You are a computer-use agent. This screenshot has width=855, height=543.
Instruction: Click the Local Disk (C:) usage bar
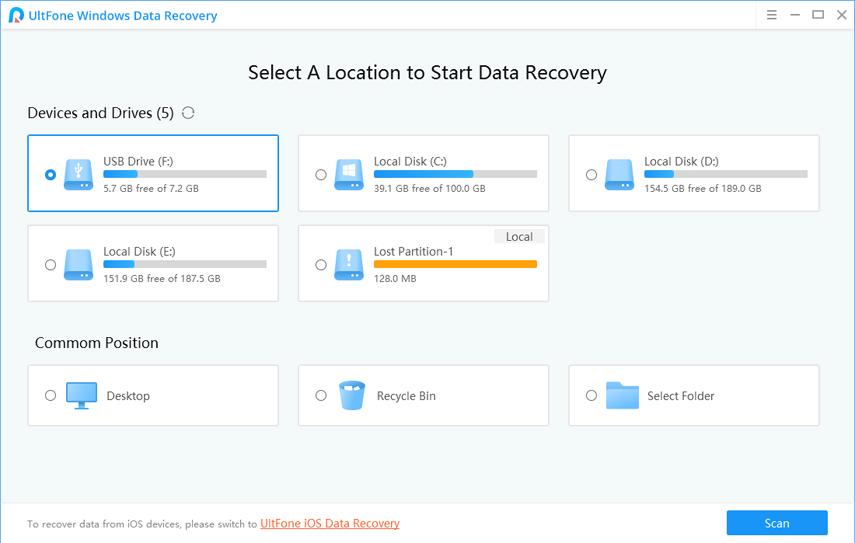(455, 174)
